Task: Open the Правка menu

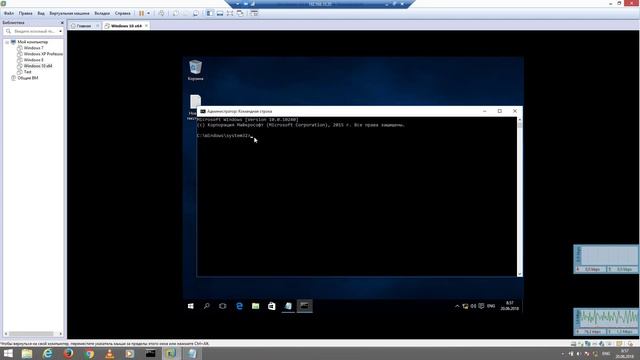Action: [x=25, y=13]
